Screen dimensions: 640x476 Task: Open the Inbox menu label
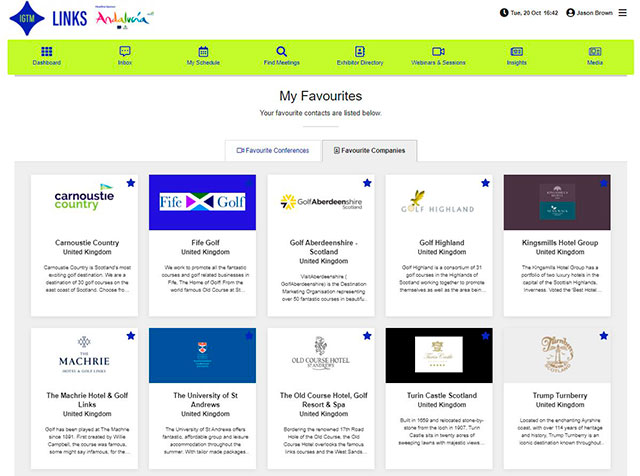tap(125, 62)
